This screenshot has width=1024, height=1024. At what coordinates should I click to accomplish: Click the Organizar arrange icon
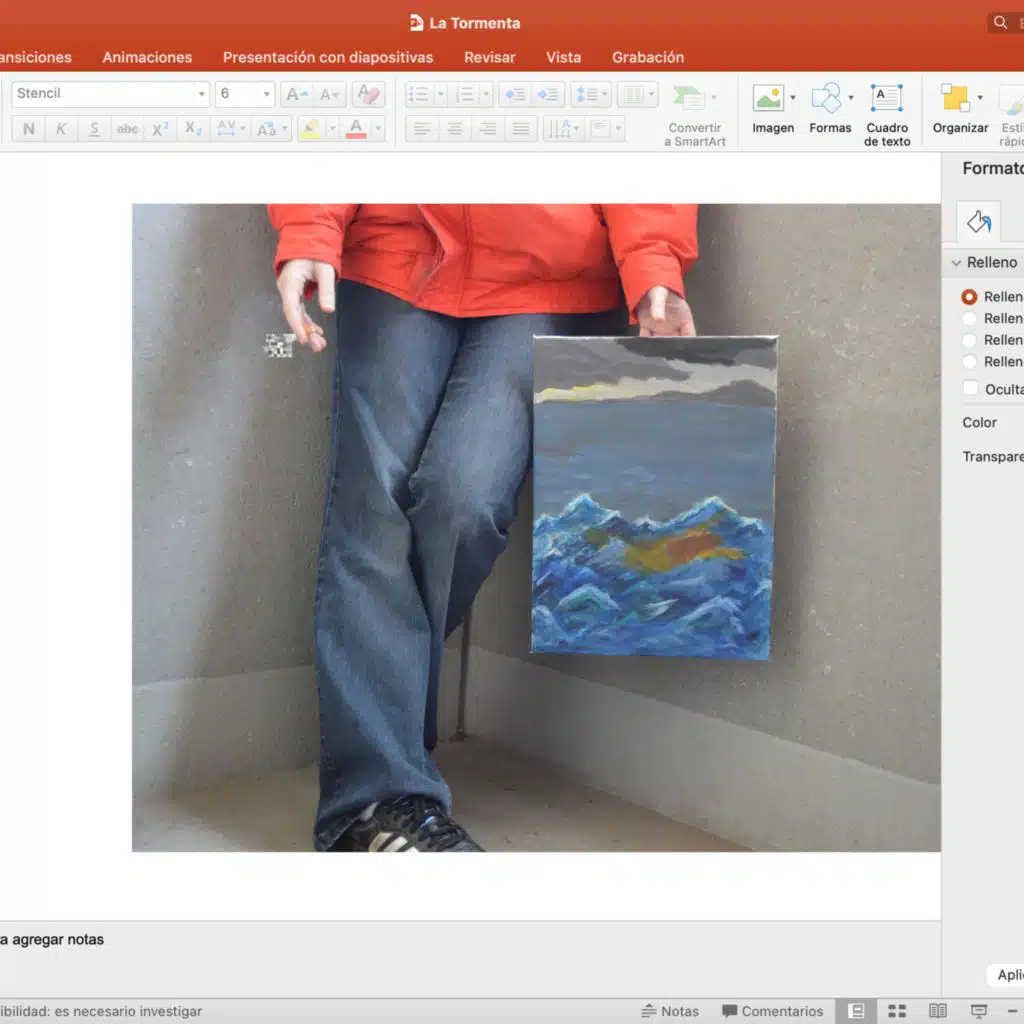coord(955,99)
